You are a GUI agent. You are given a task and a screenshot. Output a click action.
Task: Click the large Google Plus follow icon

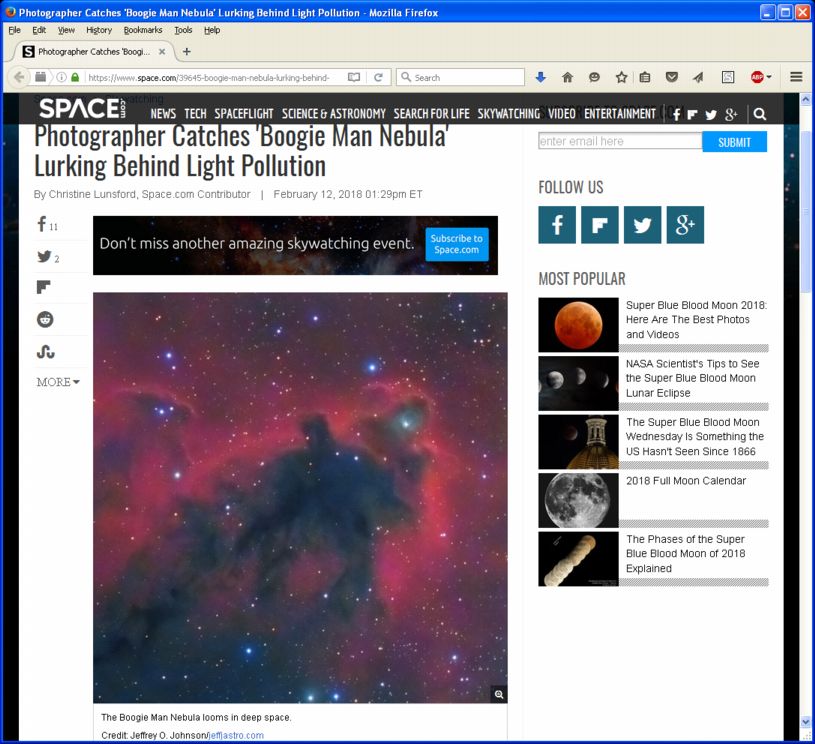point(685,225)
